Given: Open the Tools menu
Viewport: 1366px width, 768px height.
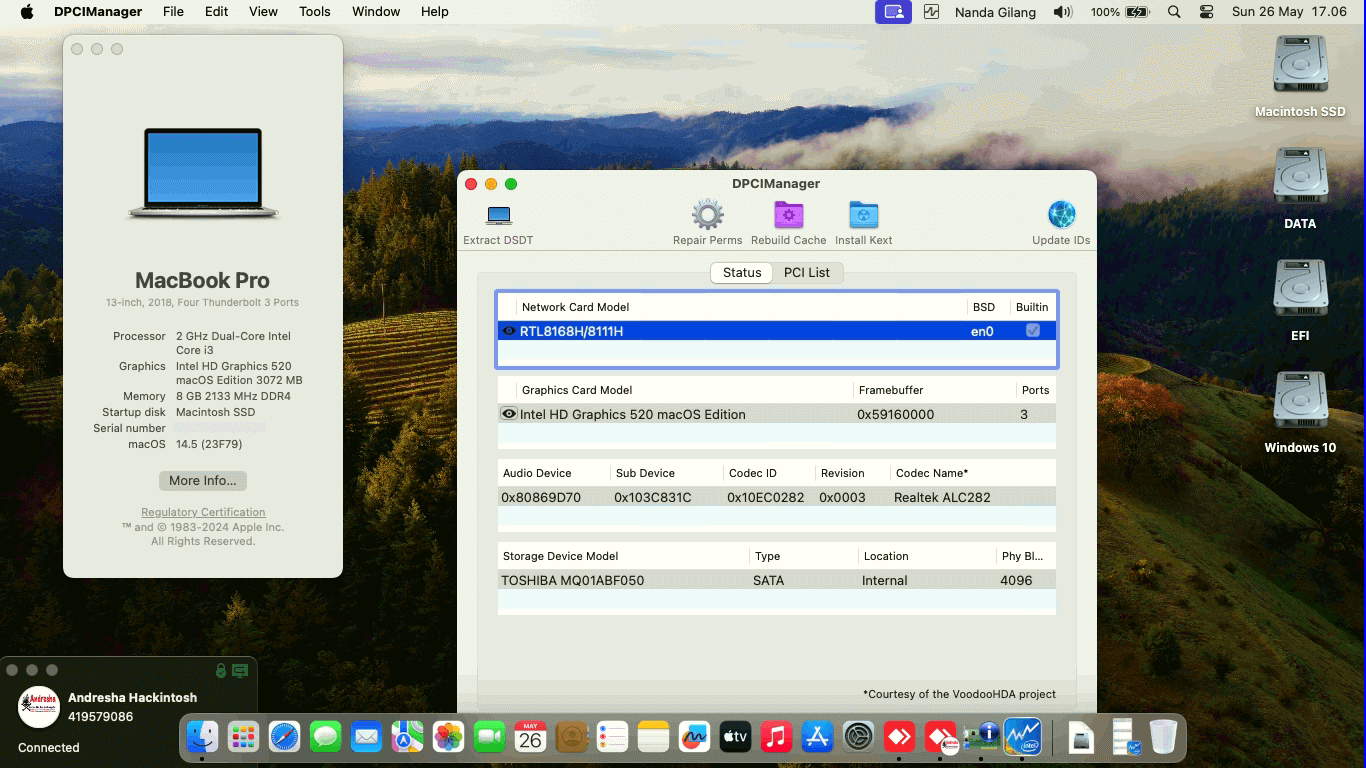Looking at the screenshot, I should (315, 12).
